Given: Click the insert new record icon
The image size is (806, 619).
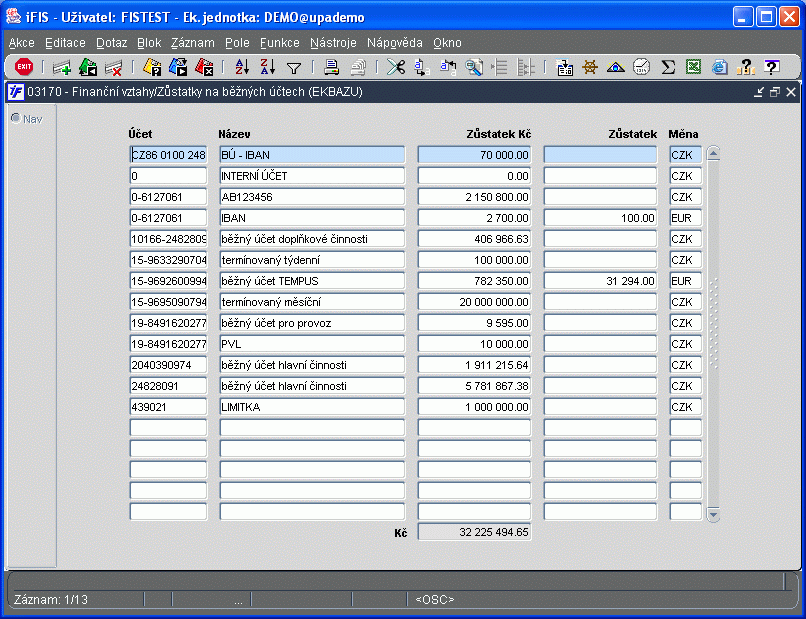Looking at the screenshot, I should pos(62,67).
